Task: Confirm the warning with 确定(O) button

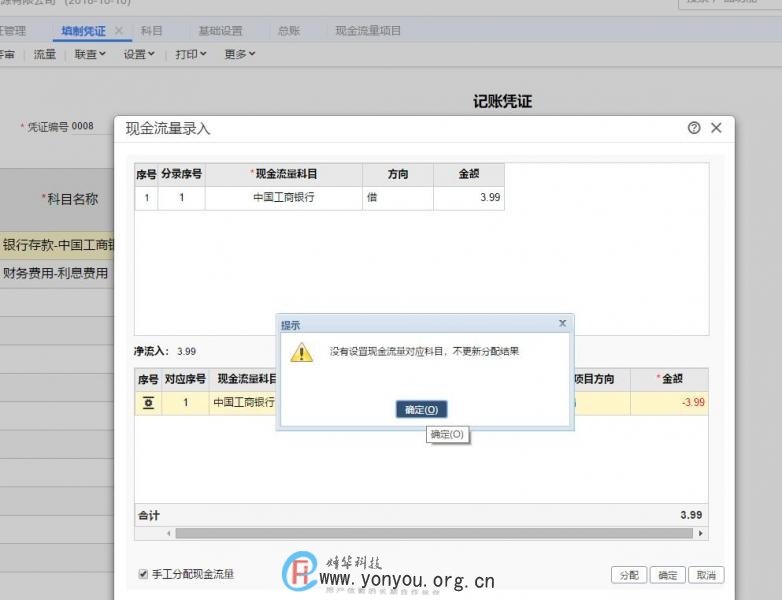Action: [421, 409]
